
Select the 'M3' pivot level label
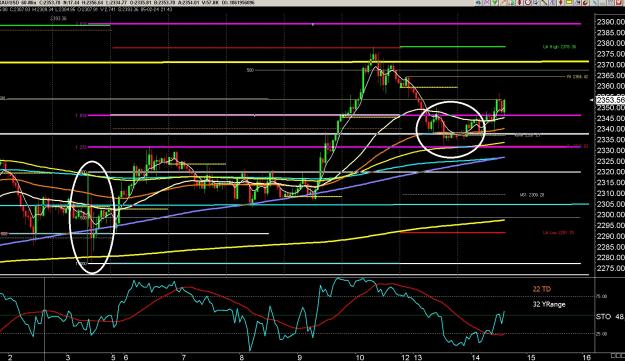(532, 195)
